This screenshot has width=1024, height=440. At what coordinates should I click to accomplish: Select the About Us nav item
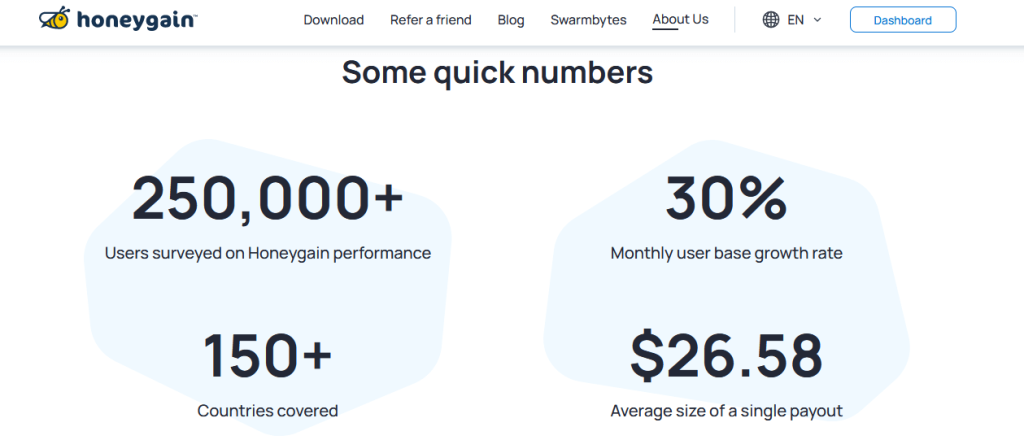[680, 20]
